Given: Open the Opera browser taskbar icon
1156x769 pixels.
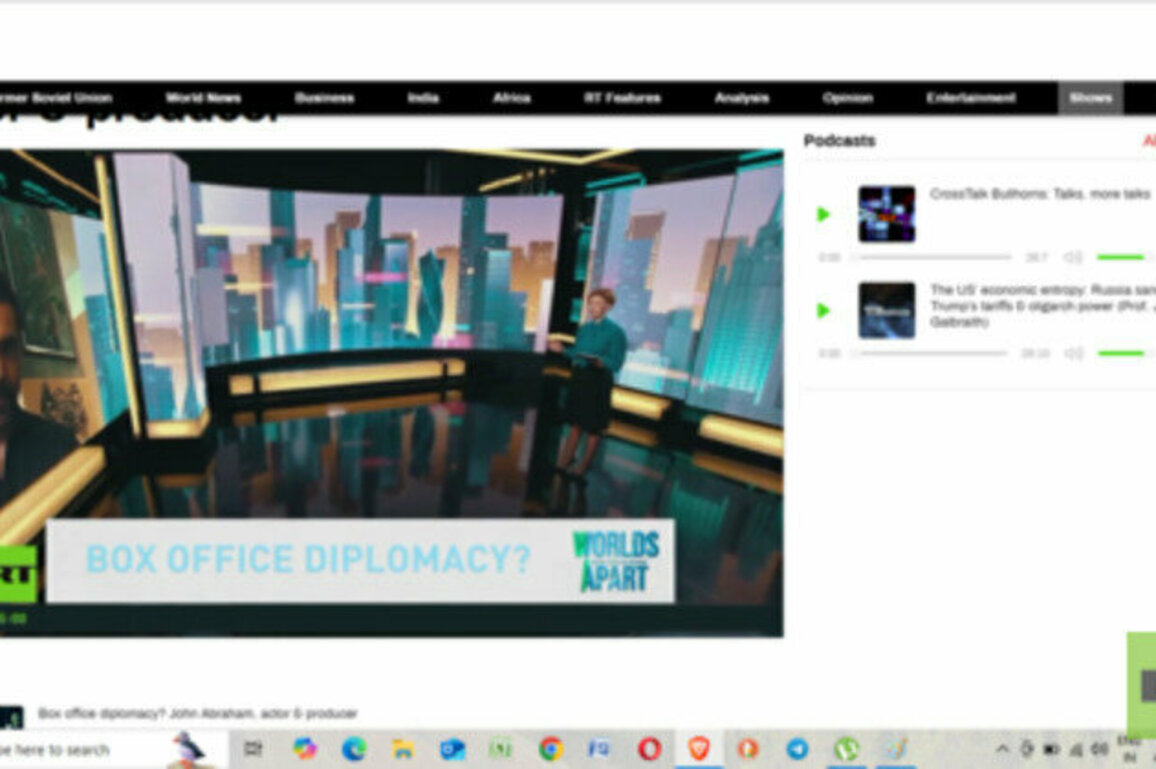Looking at the screenshot, I should point(650,750).
